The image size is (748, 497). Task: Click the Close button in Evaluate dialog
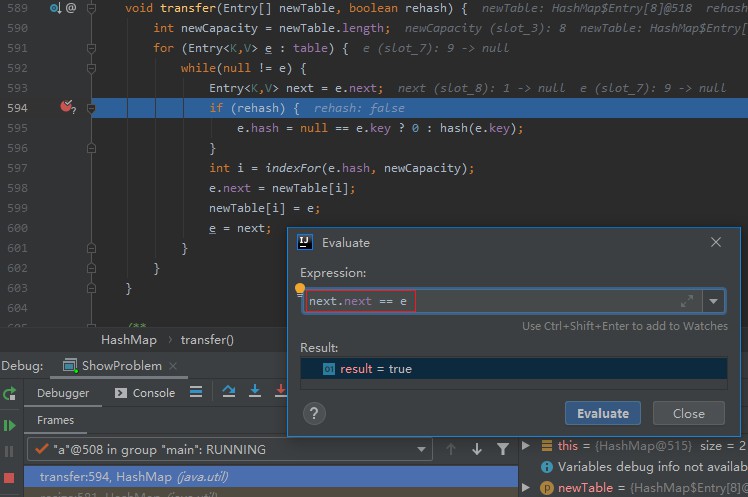[688, 413]
